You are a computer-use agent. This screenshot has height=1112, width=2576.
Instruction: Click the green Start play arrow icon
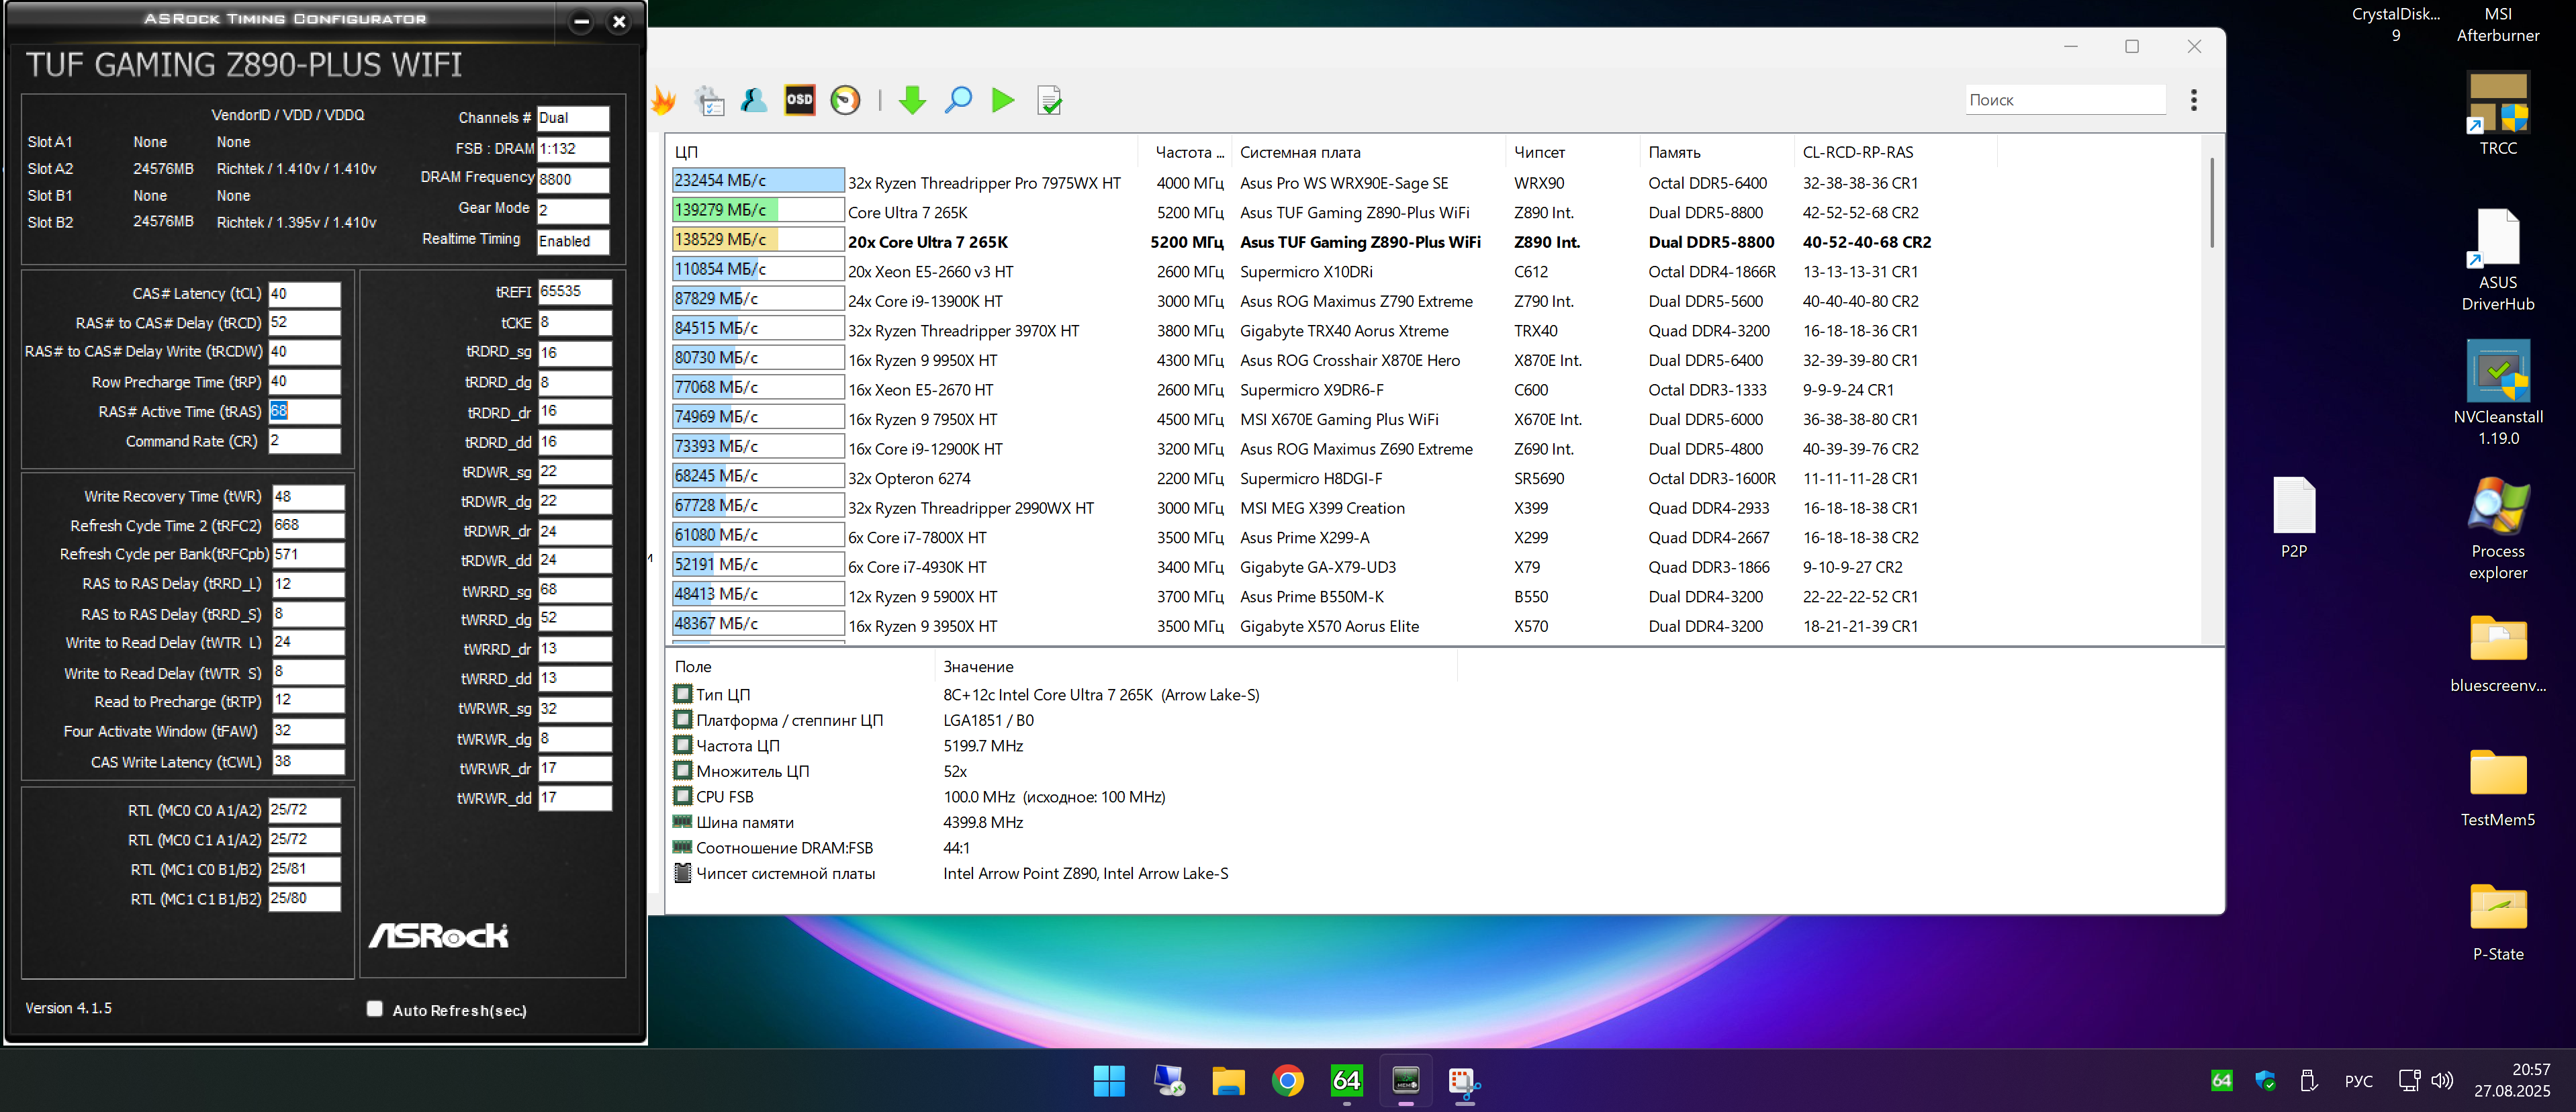coord(1002,100)
